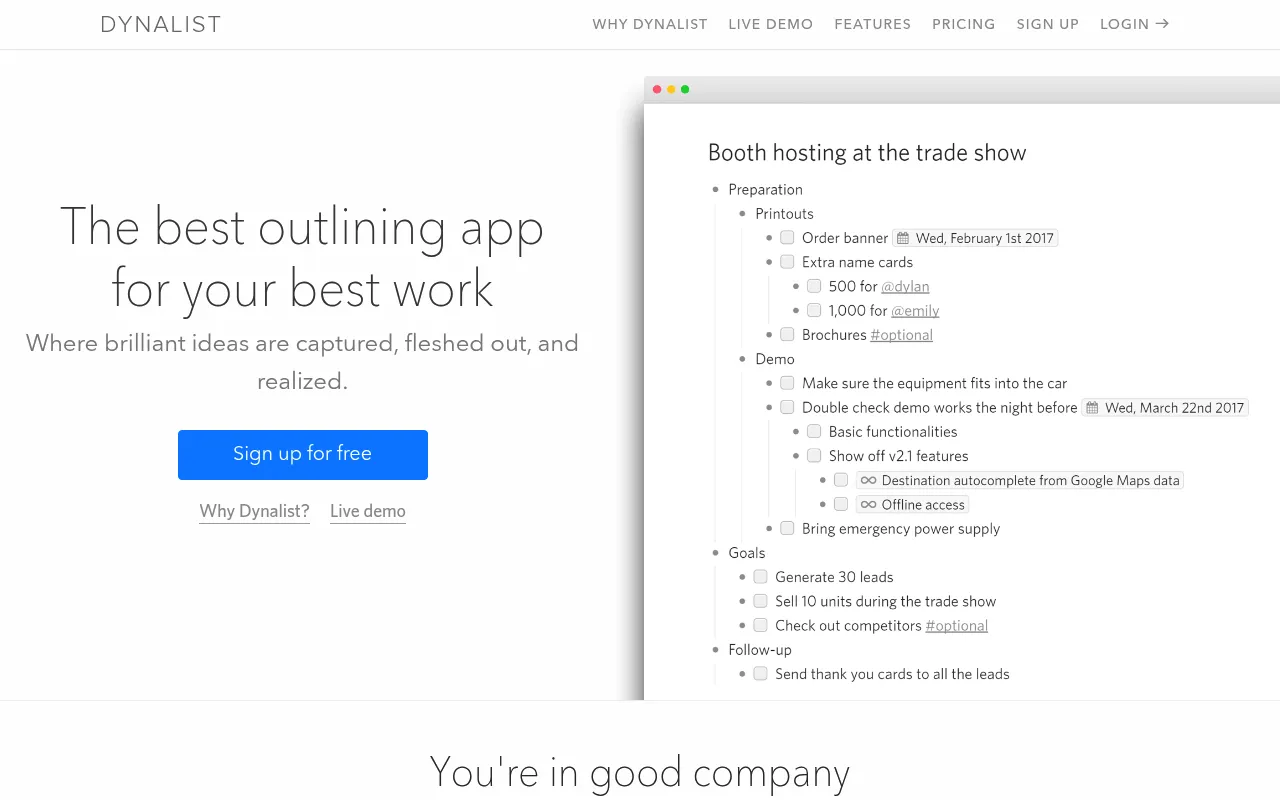Screen dimensions: 1280x800
Task: Click the Dynalist logo
Action: coord(161,24)
